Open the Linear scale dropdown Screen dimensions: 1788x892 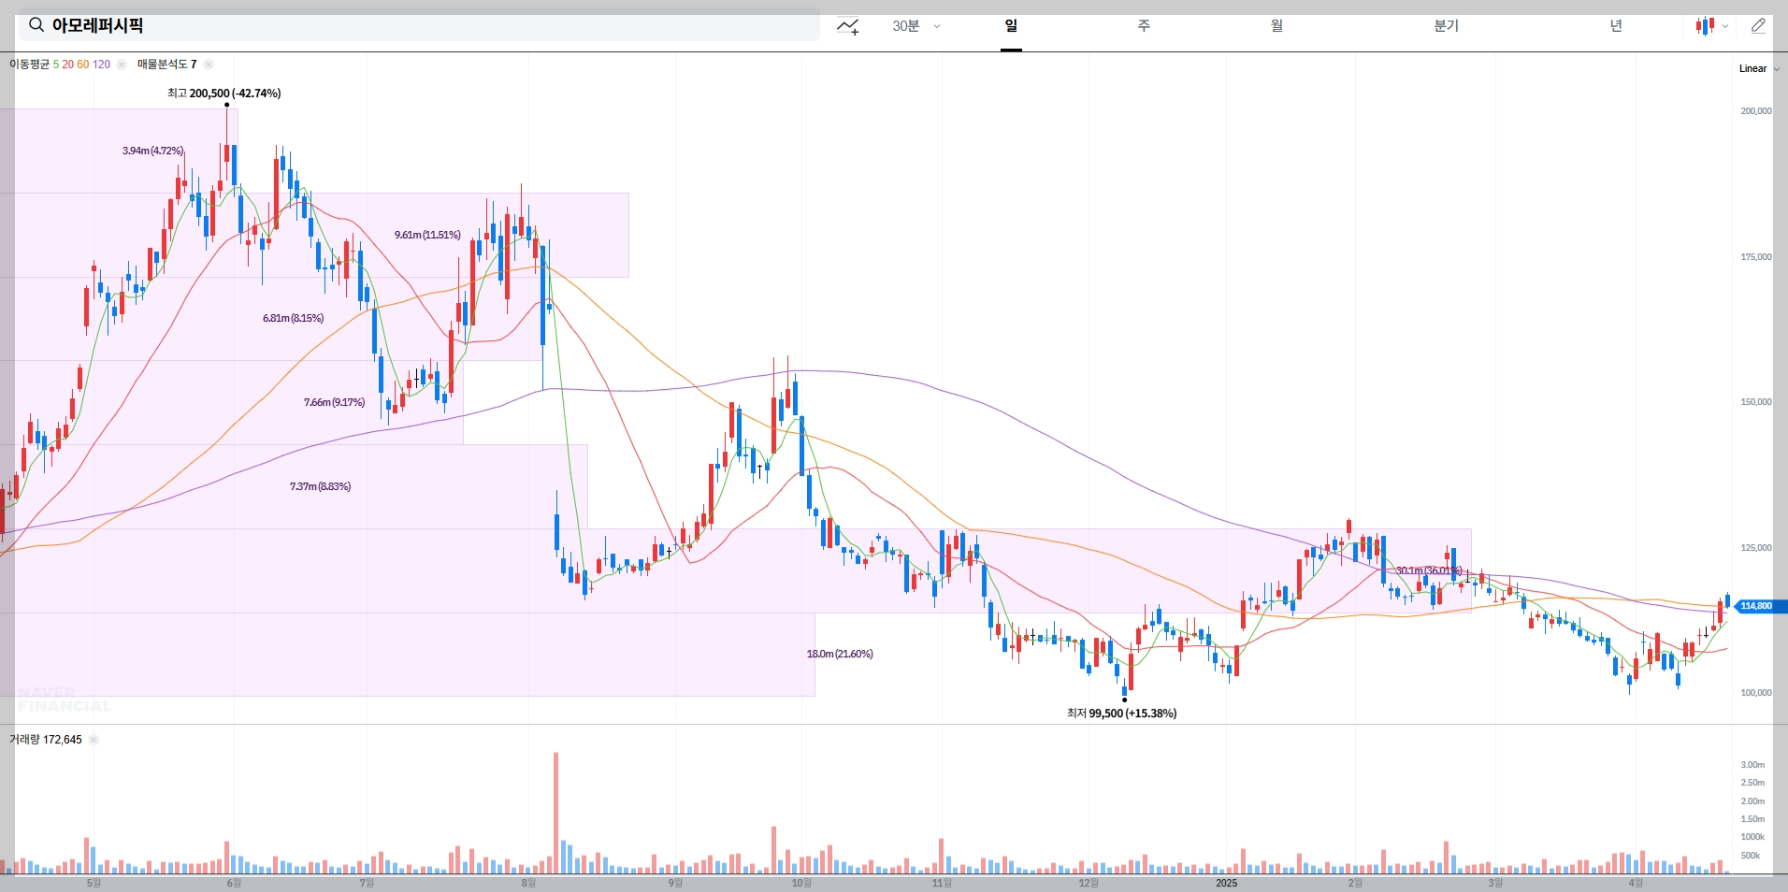(x=1759, y=69)
